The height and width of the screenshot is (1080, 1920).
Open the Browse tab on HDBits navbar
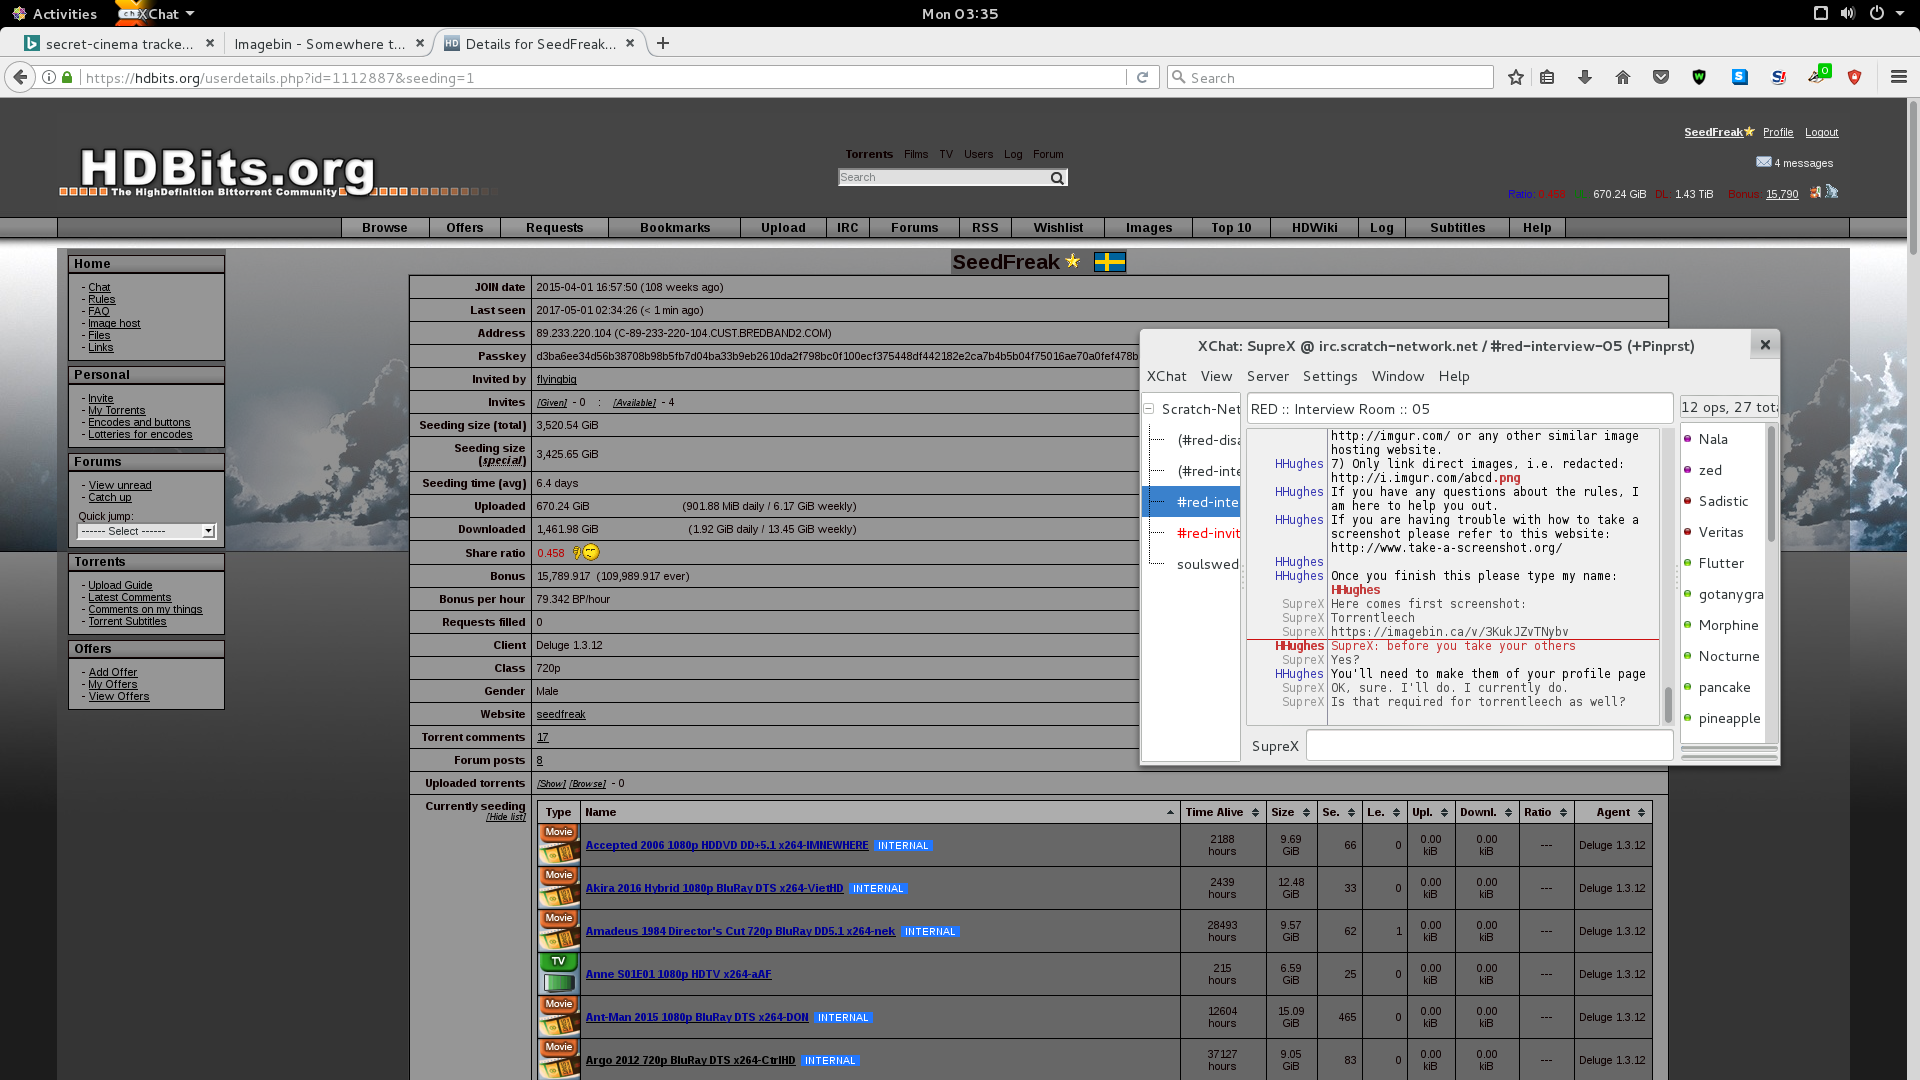(x=385, y=228)
